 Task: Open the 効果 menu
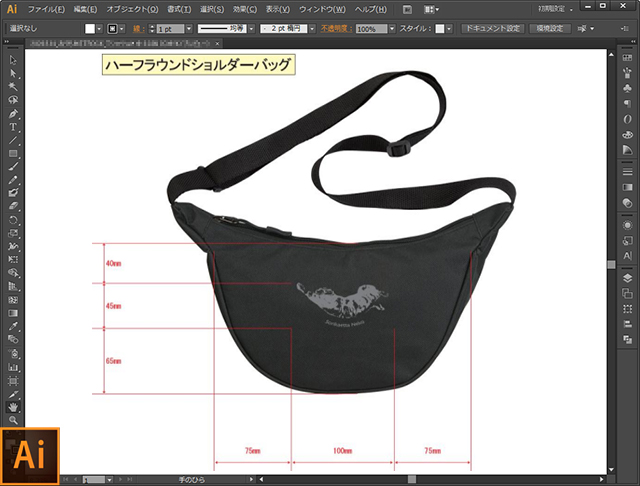[245, 9]
